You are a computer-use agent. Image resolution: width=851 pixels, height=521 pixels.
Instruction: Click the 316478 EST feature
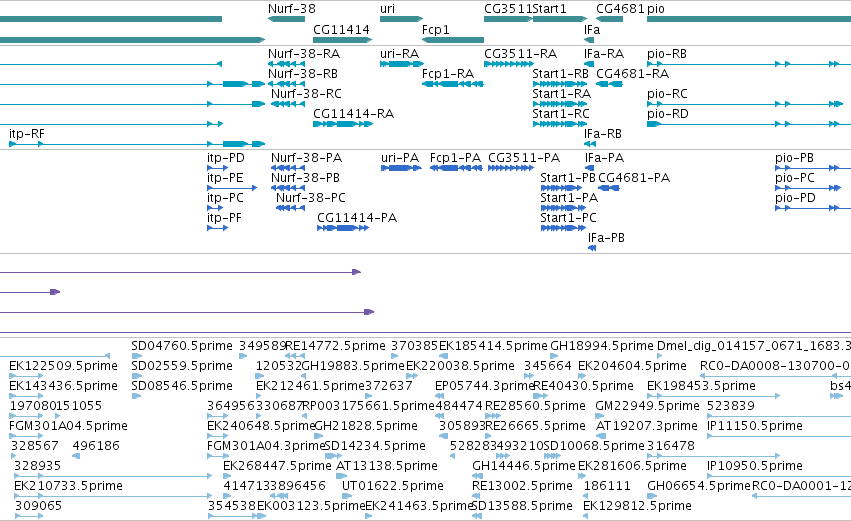pyautogui.click(x=714, y=456)
